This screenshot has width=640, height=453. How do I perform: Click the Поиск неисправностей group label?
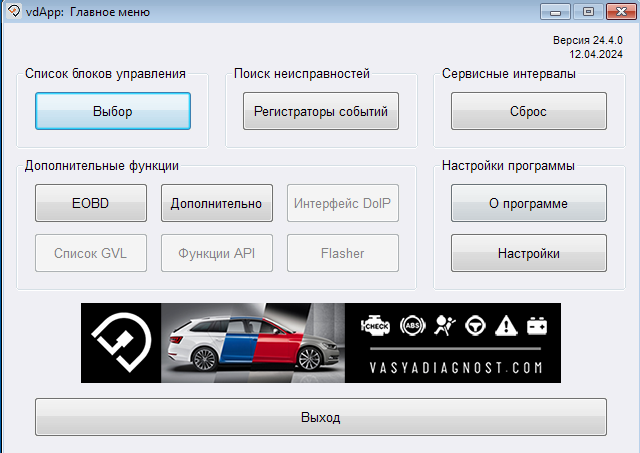302,74
